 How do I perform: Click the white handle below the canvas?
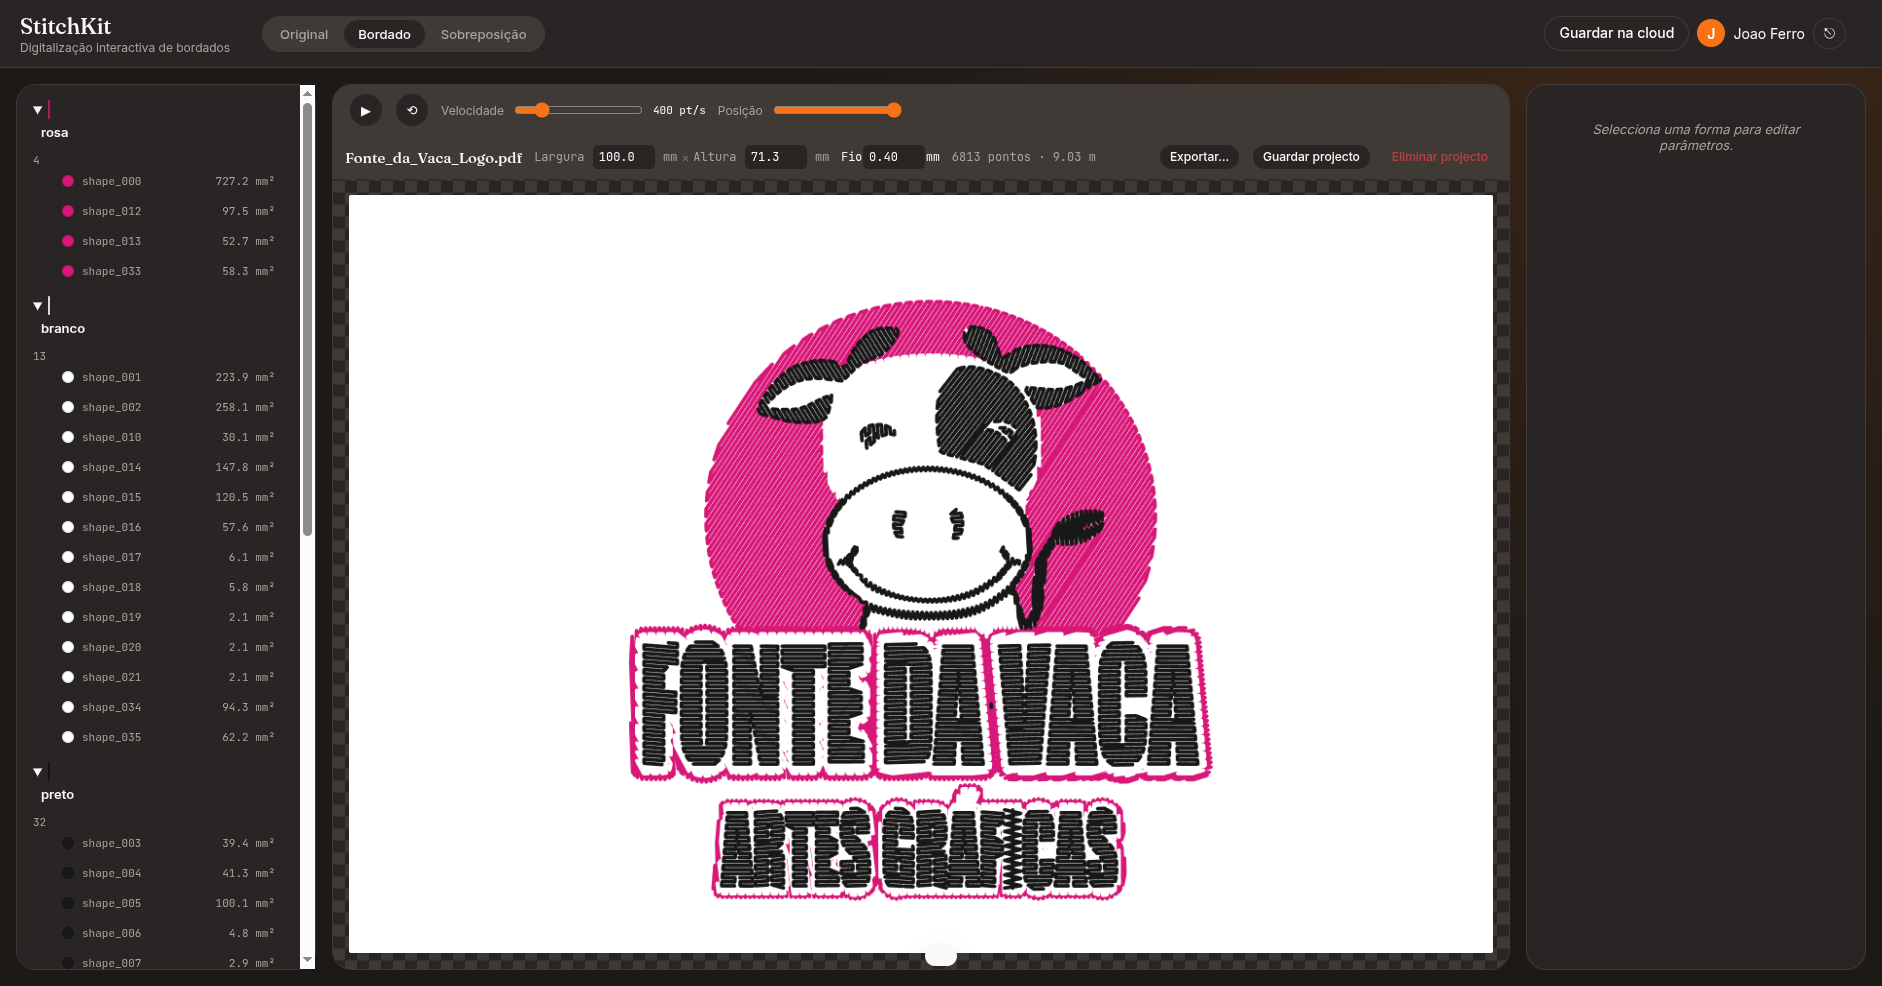point(941,957)
